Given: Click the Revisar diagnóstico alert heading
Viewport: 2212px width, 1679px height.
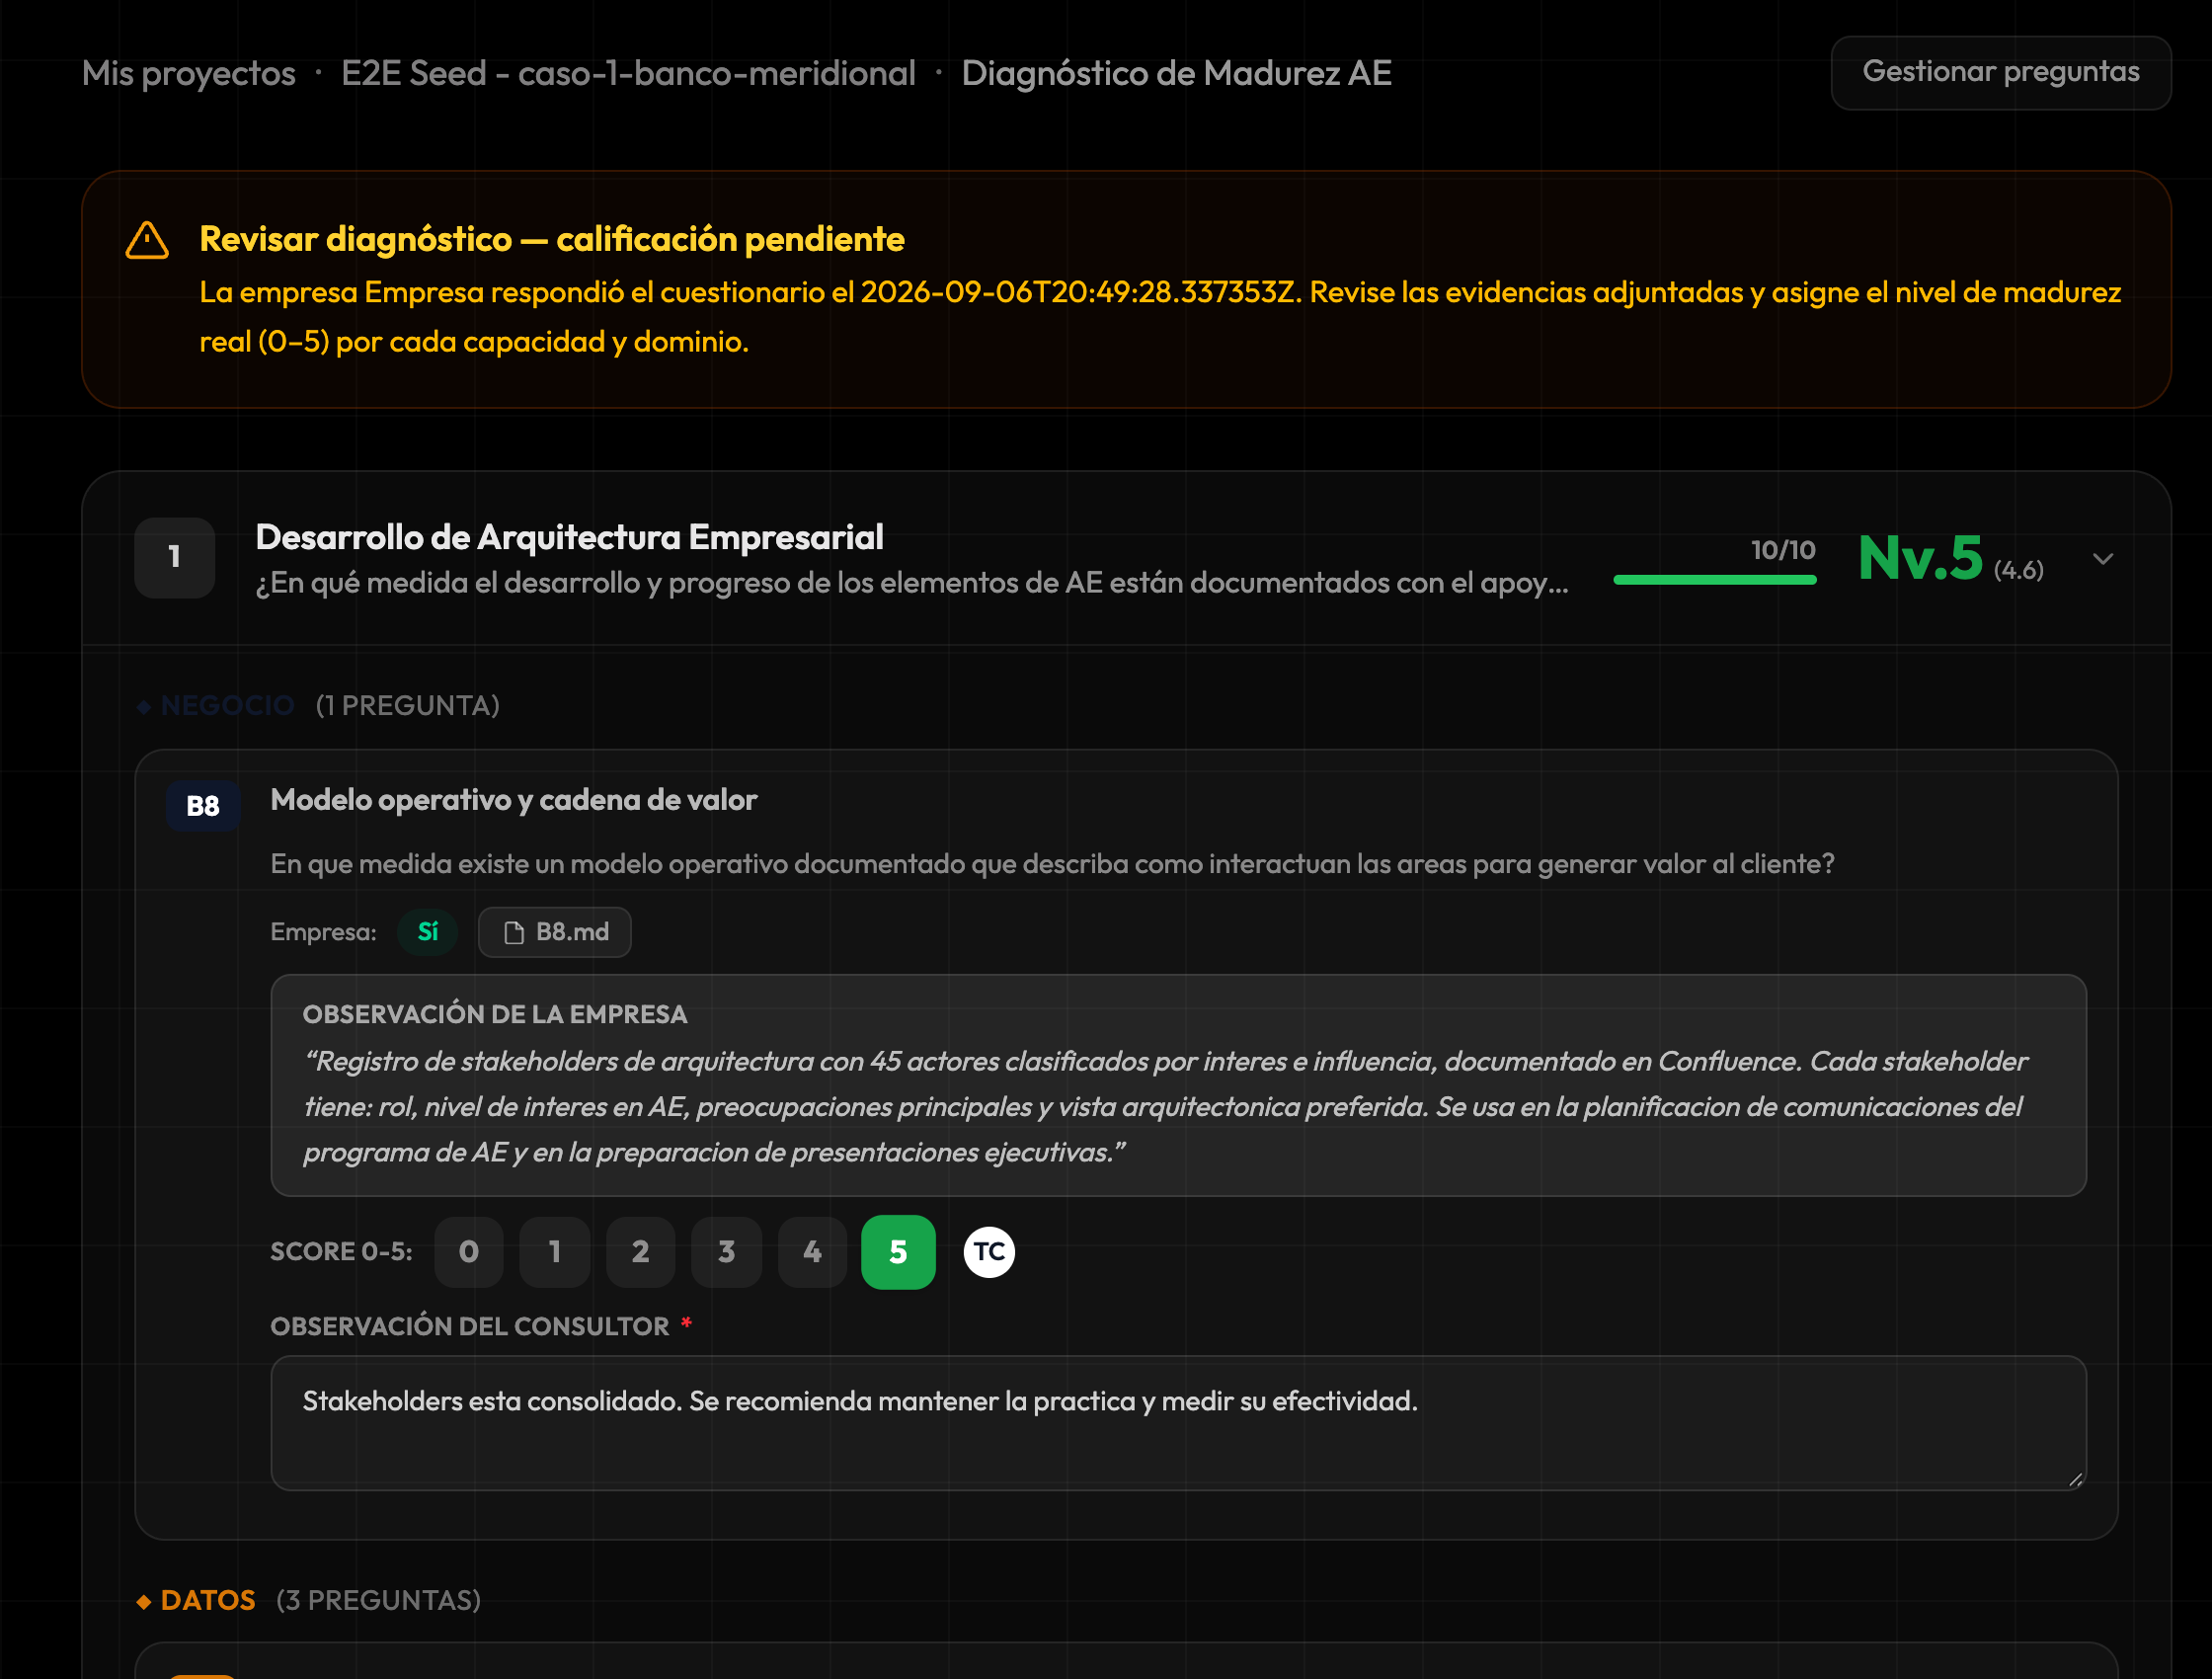Looking at the screenshot, I should tap(552, 240).
